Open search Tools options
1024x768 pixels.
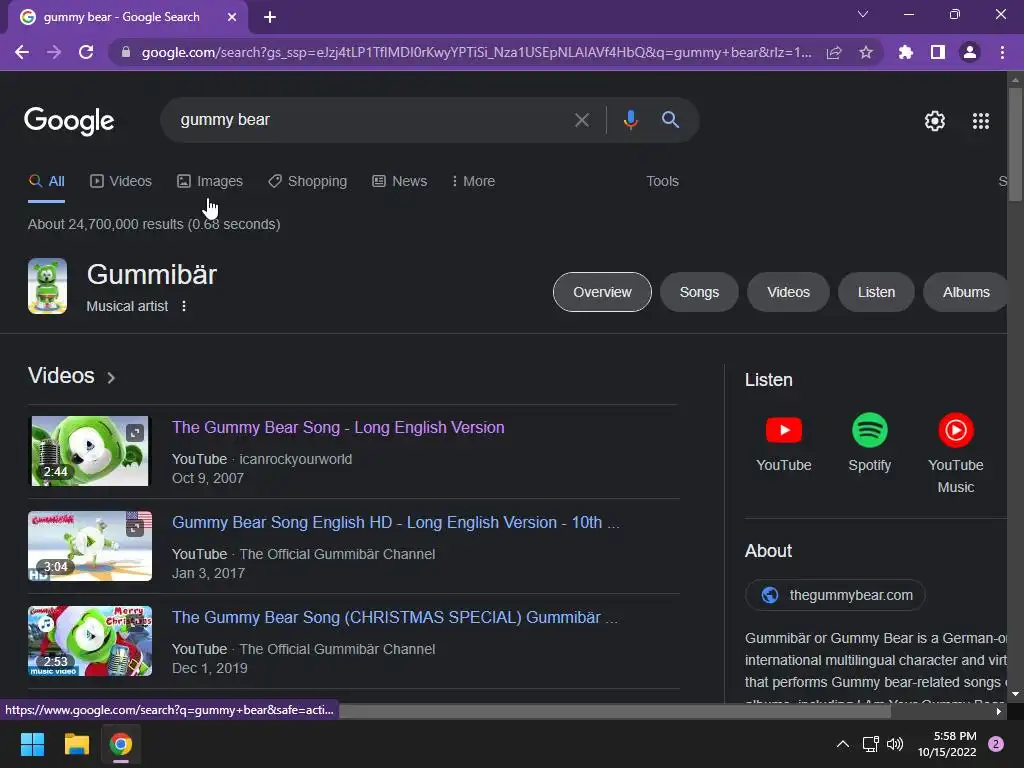[662, 182]
